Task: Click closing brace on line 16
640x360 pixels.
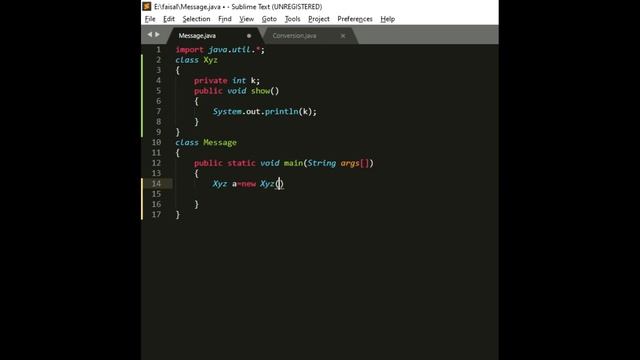Action: 196,204
